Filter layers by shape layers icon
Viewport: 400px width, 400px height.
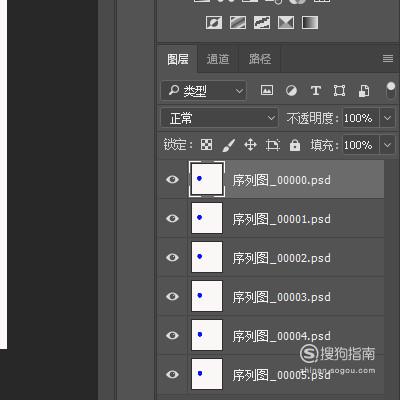tap(339, 91)
